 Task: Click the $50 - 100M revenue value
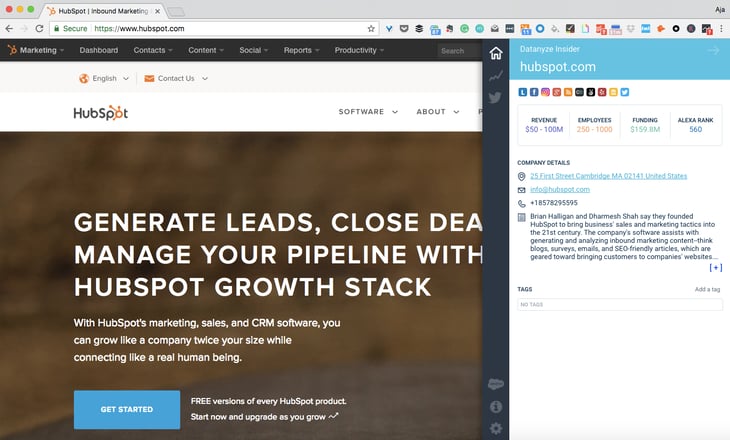click(544, 129)
